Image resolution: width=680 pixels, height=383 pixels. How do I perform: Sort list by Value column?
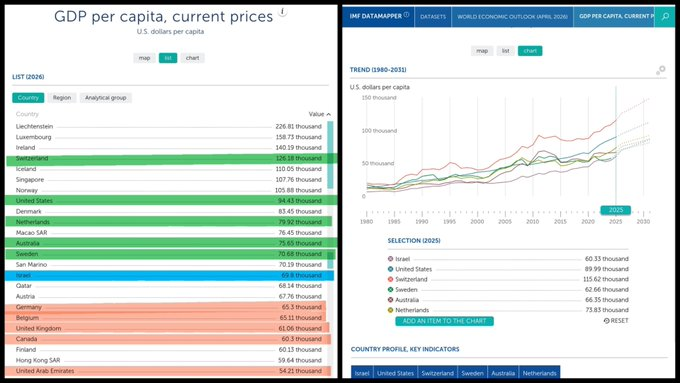click(x=320, y=114)
